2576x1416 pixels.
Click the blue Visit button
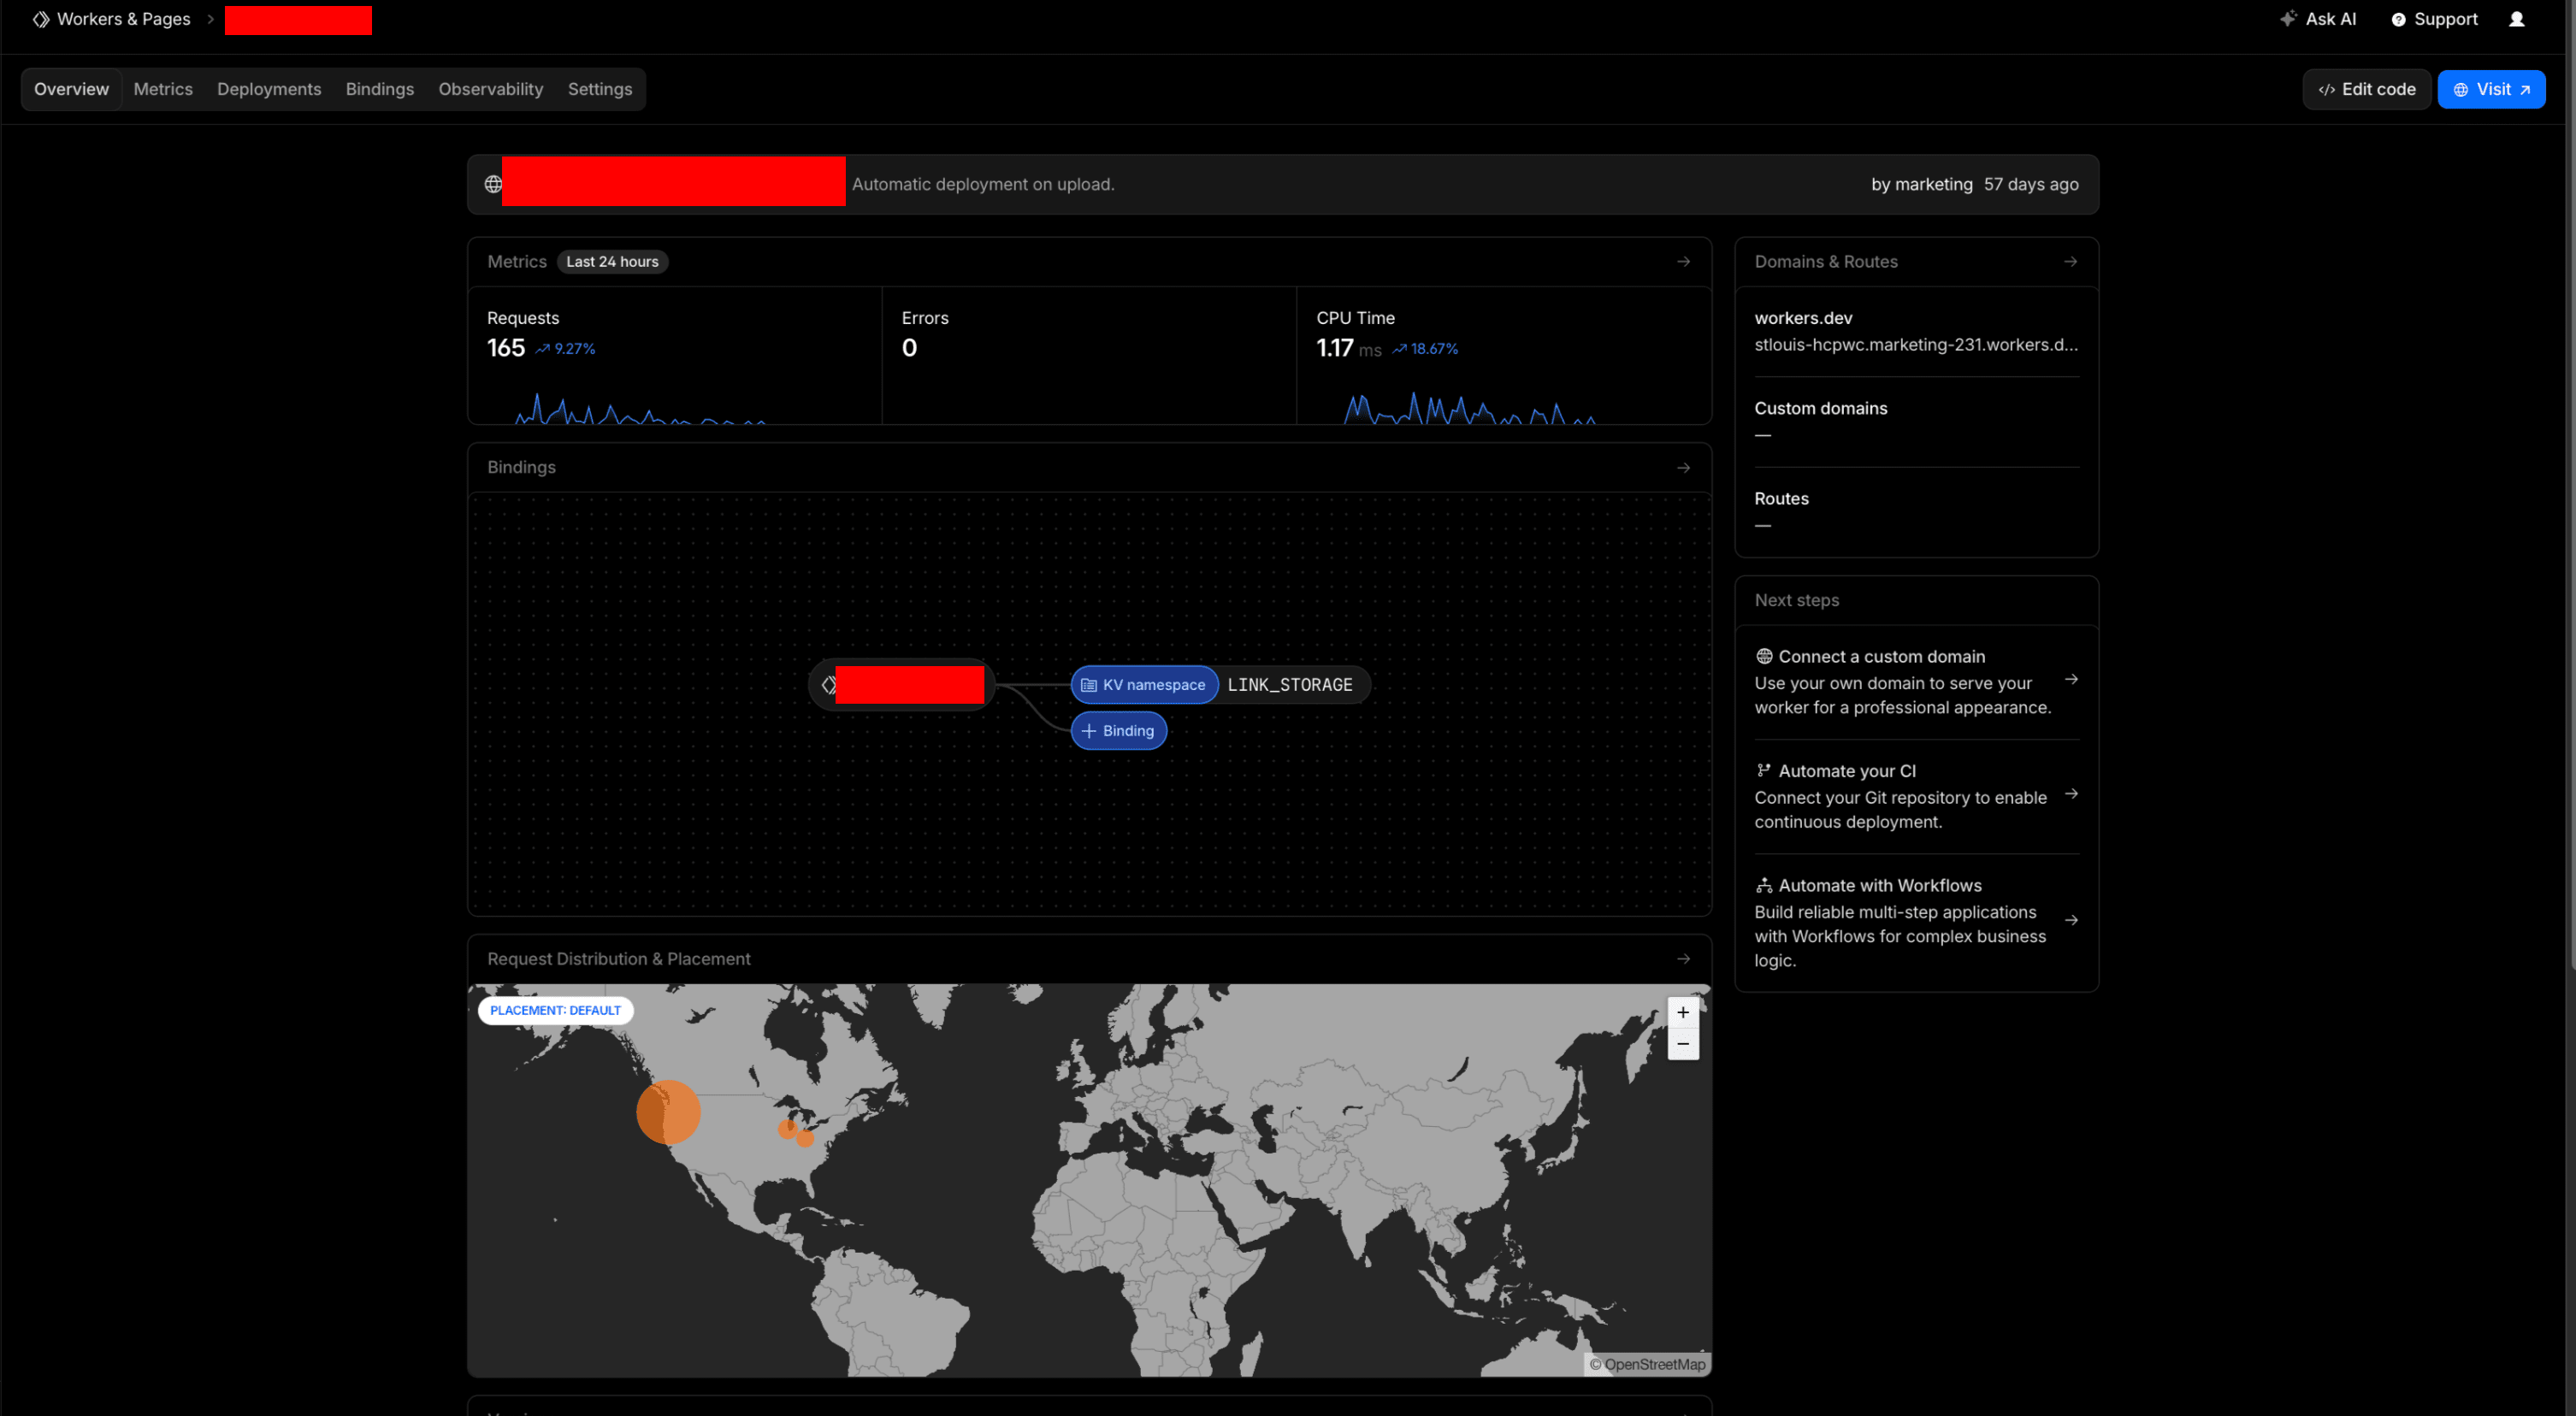2491,90
